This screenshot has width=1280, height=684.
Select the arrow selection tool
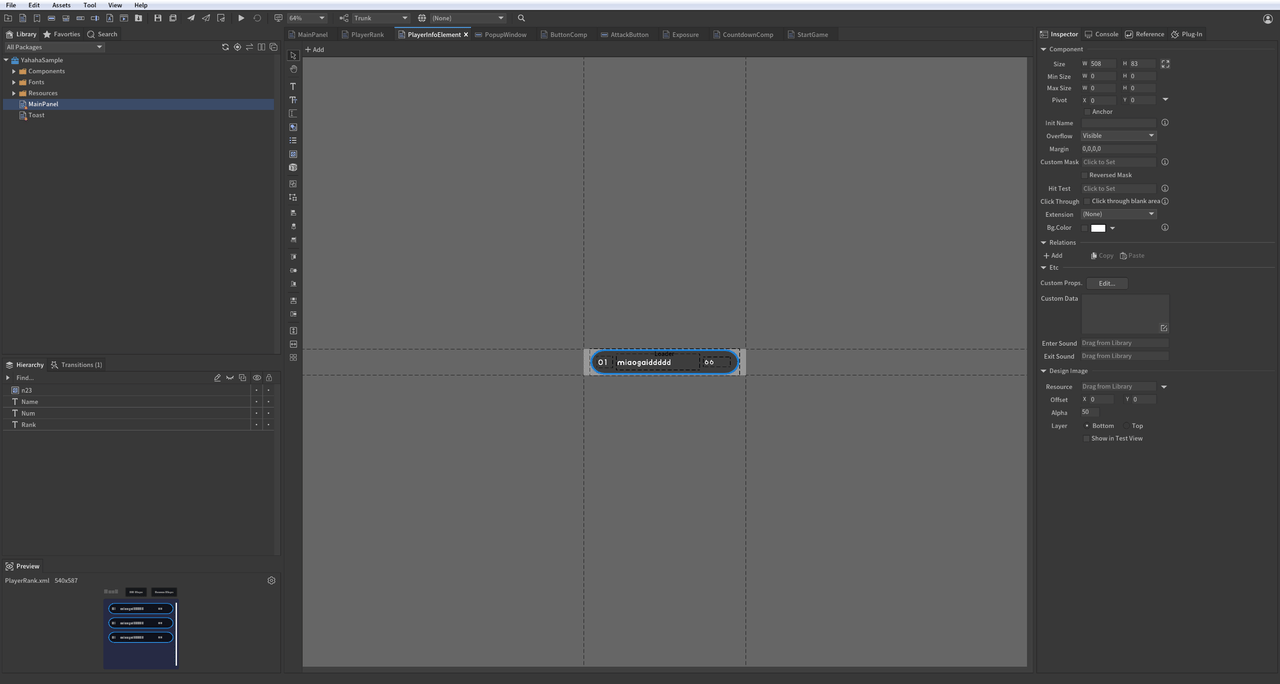[293, 56]
